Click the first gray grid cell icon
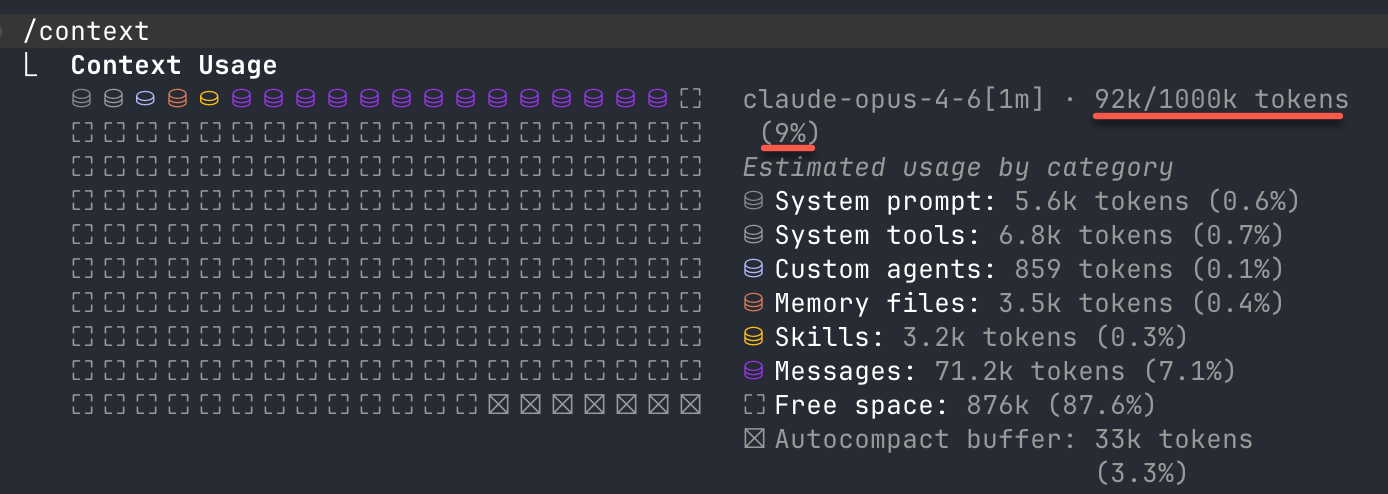 tap(82, 99)
